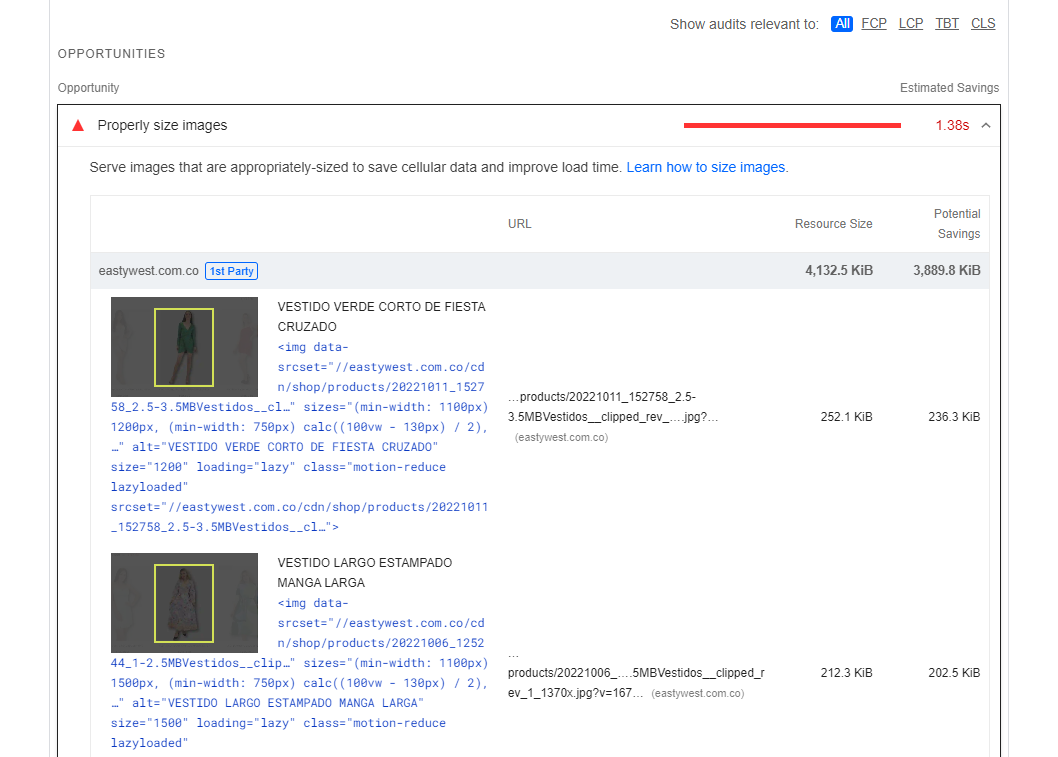Click the VESTIDO LARGO ESTAMPADO thumbnail
Image resolution: width=1058 pixels, height=757 pixels.
pos(184,602)
